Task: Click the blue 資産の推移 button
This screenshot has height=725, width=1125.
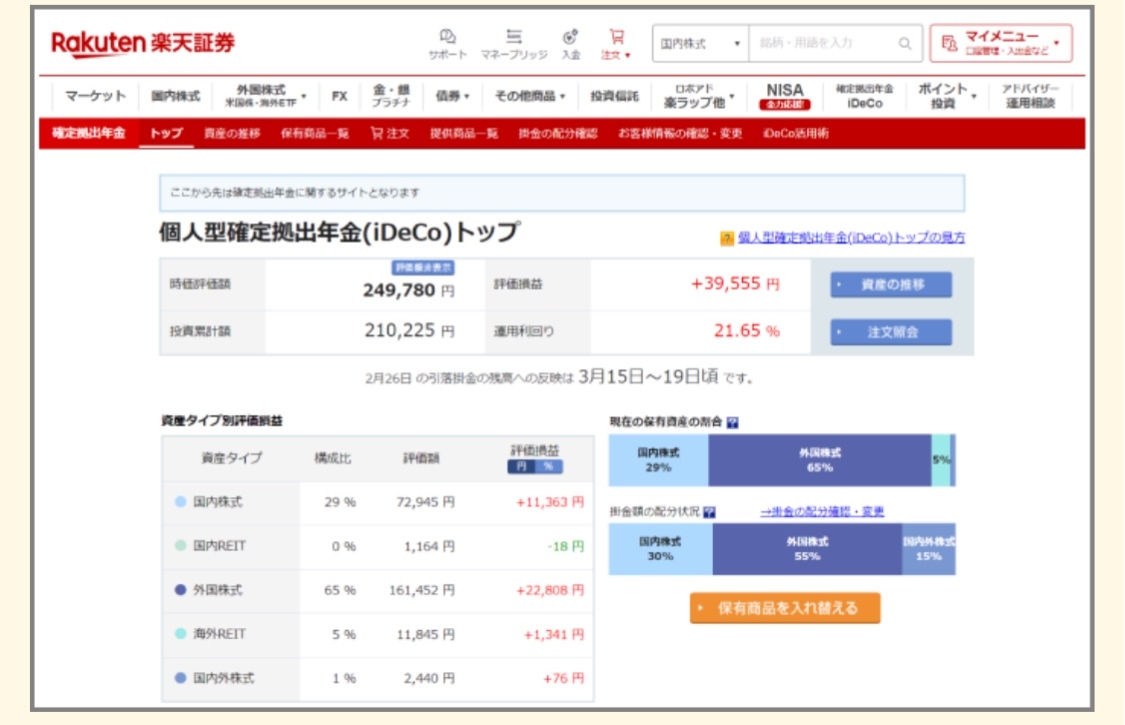Action: coord(891,285)
